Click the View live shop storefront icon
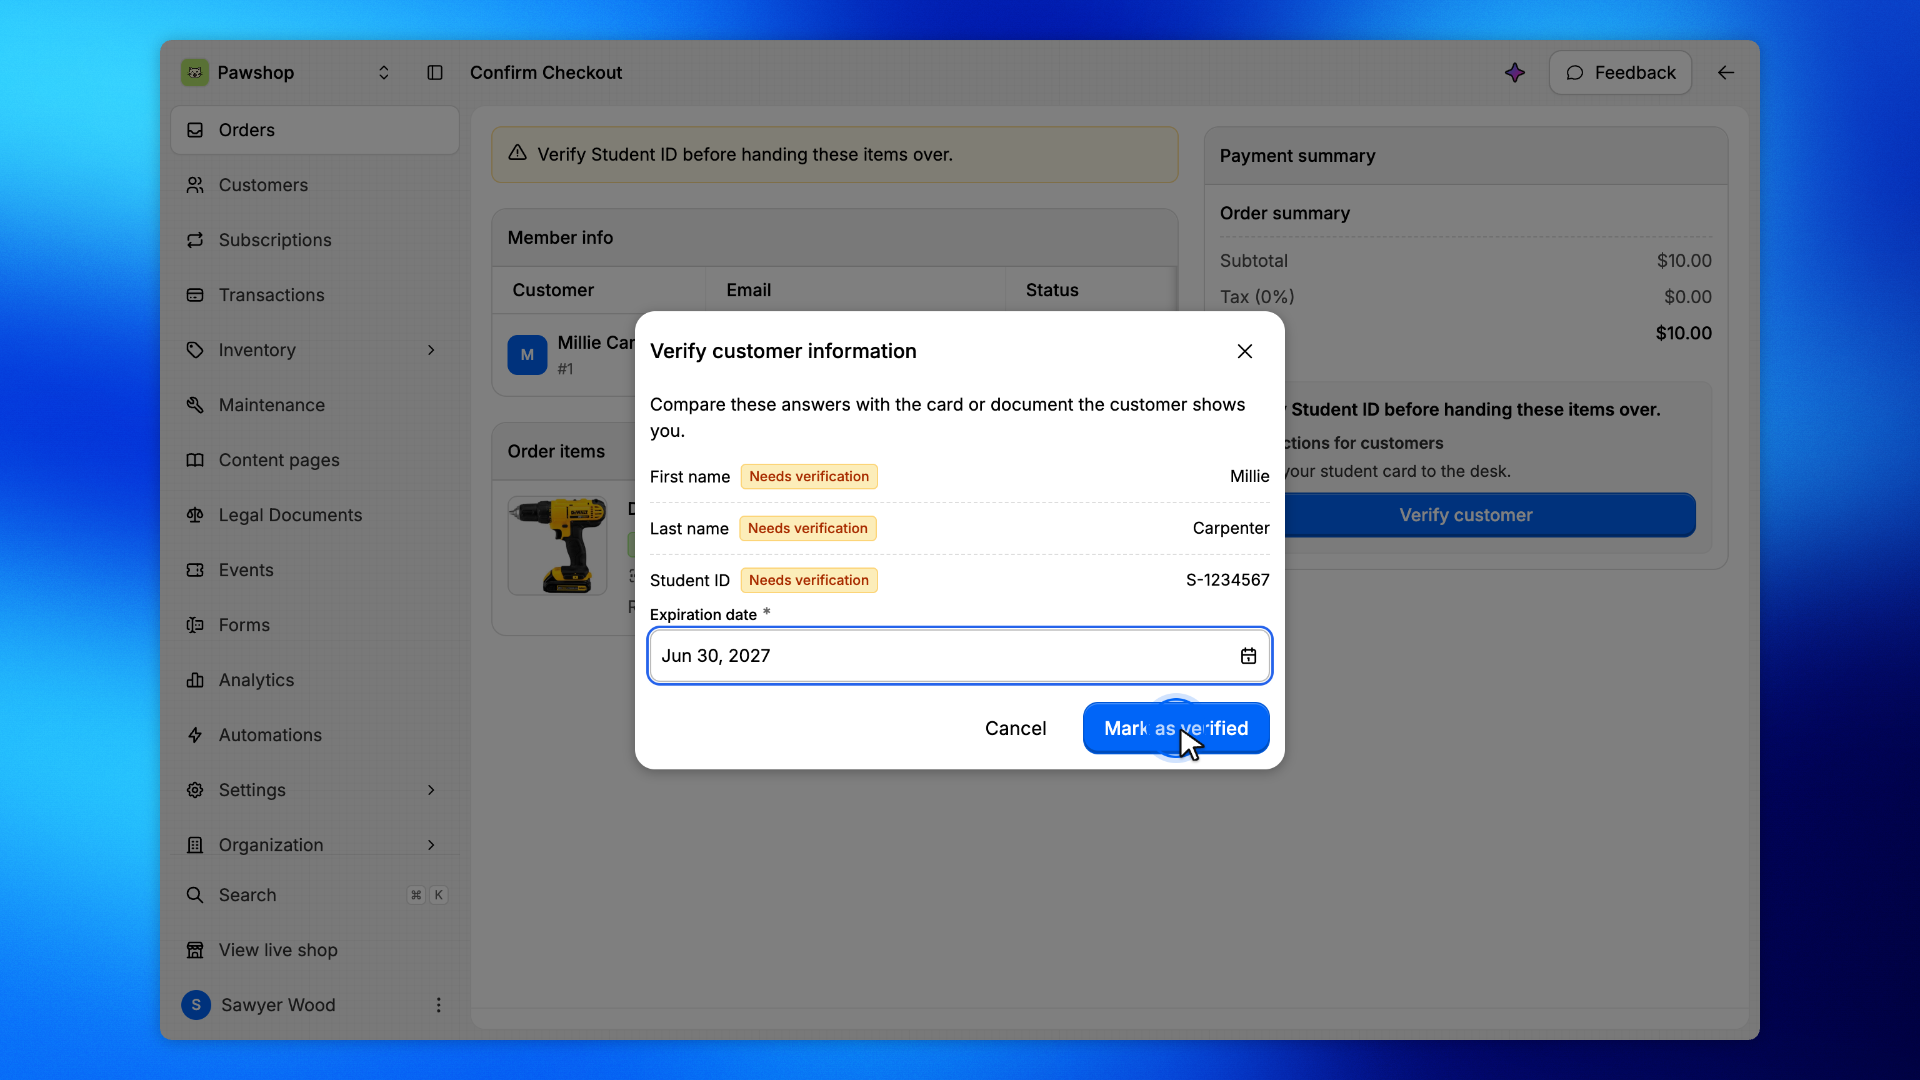Viewport: 1920px width, 1080px height. pos(195,950)
